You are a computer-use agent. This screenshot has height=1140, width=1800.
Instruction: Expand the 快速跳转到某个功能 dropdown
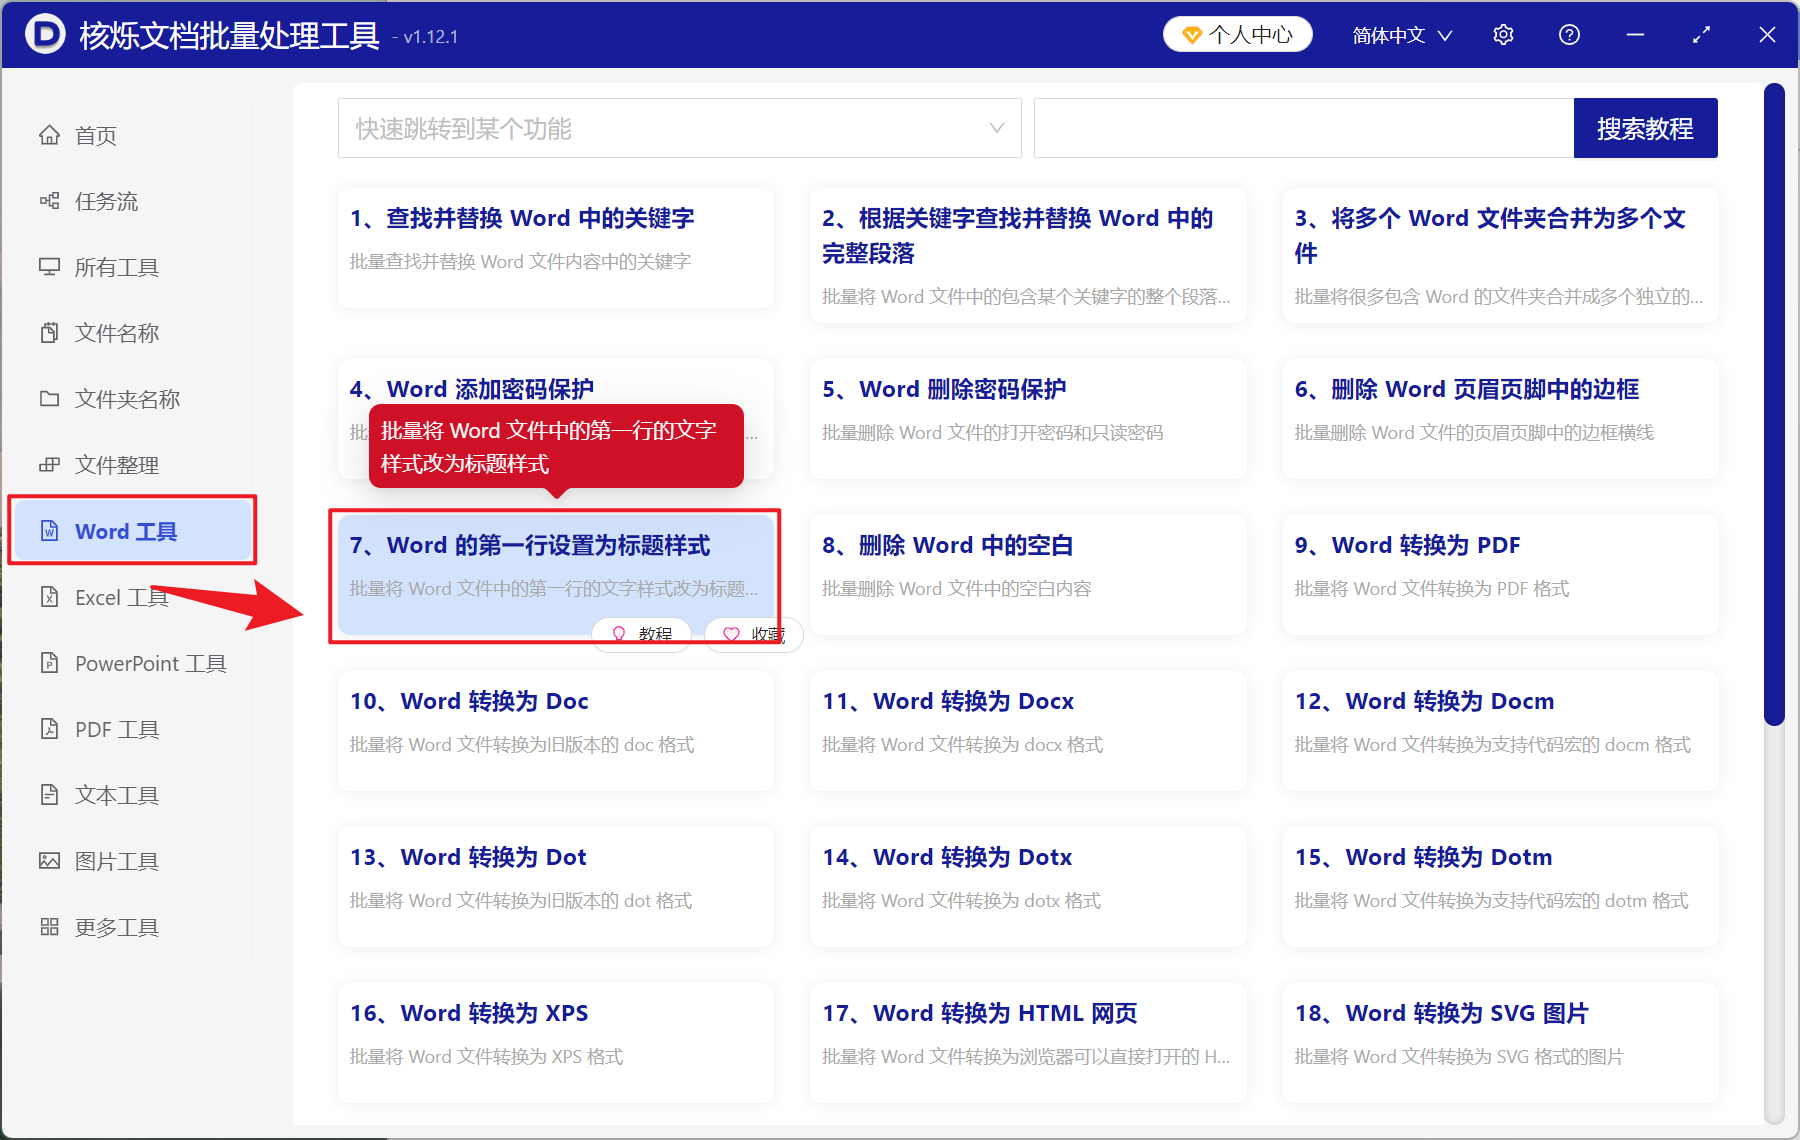tap(679, 128)
